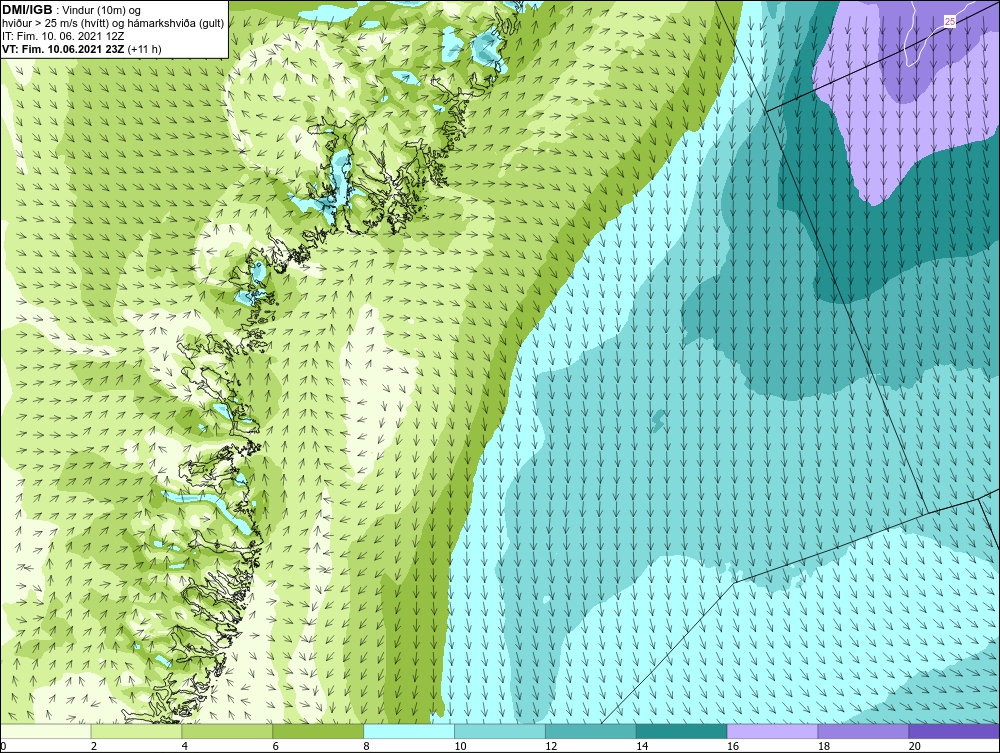The width and height of the screenshot is (1000, 753).
Task: Click the 8–10 m/s pale cyan legend swatch
Action: point(409,731)
